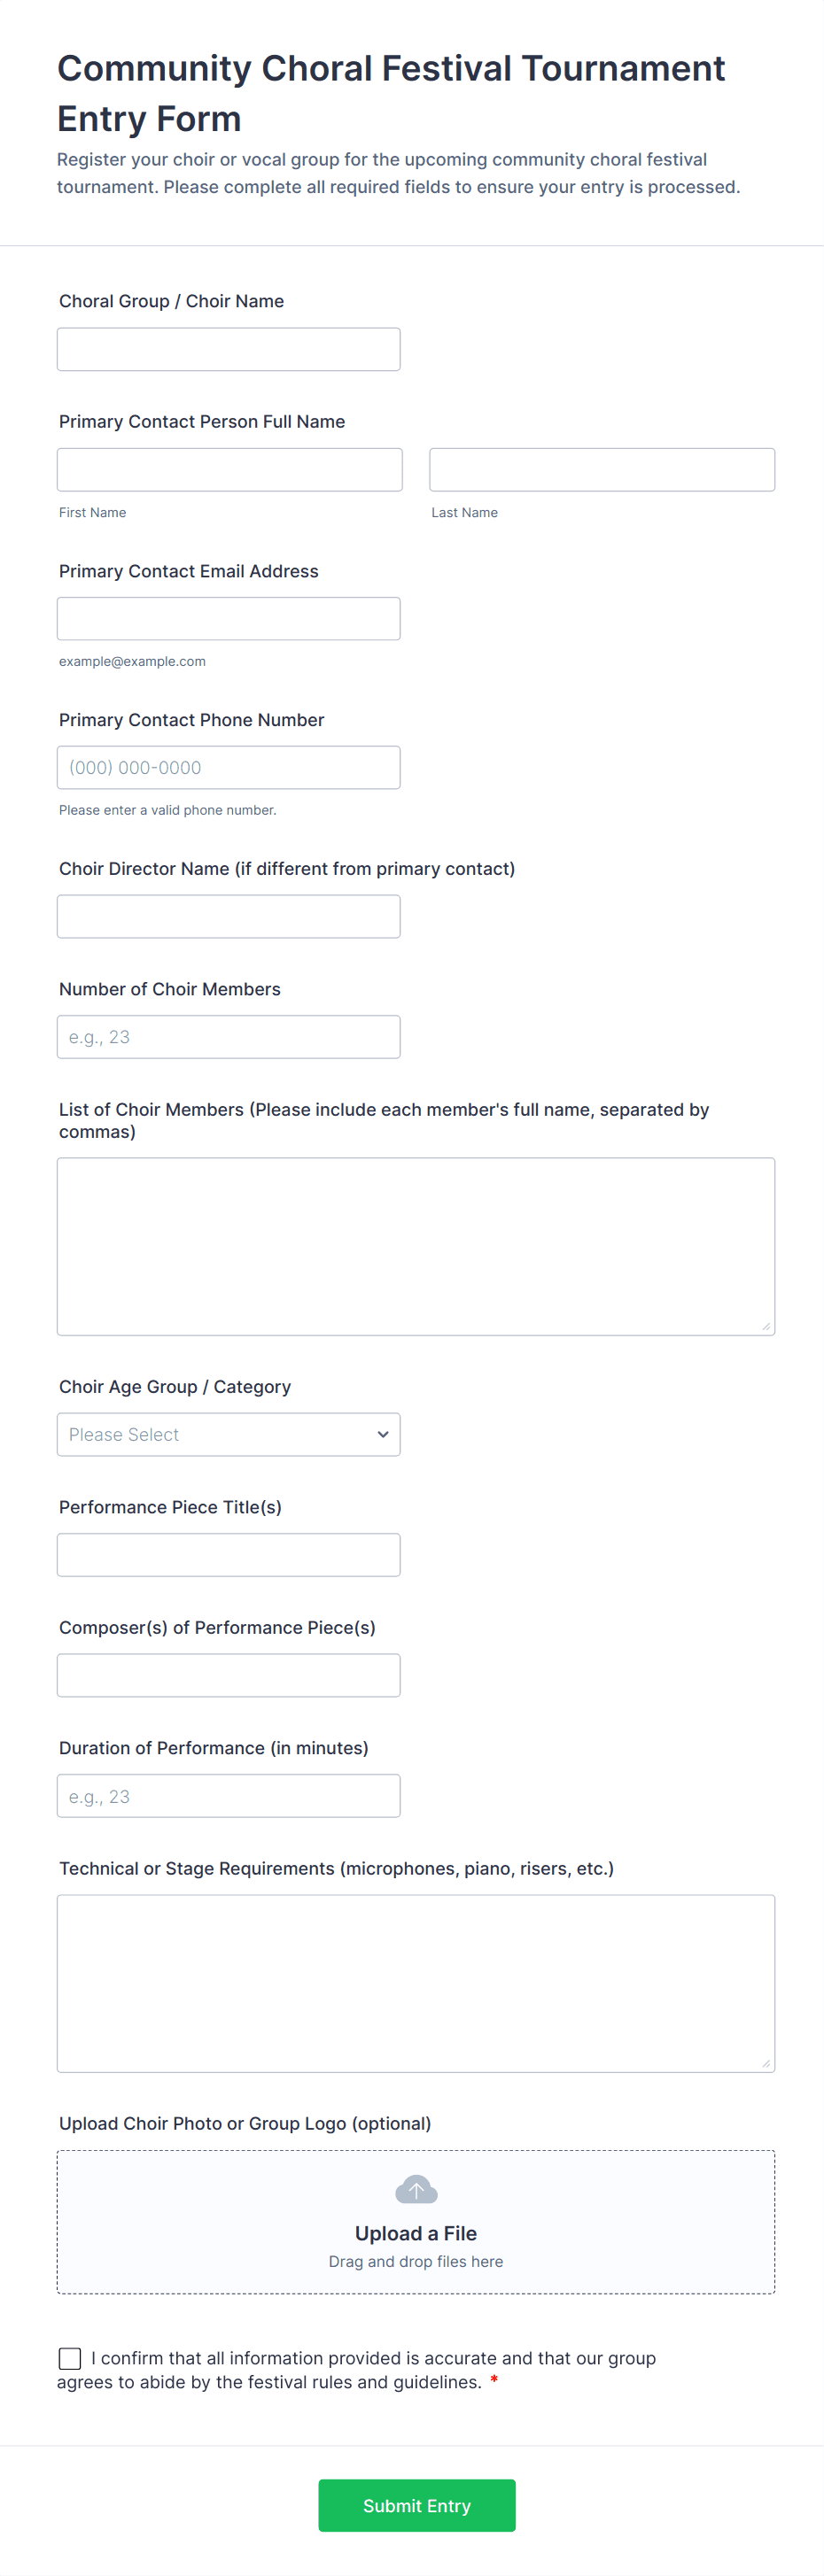
Task: Click the Last Name input field
Action: point(602,470)
